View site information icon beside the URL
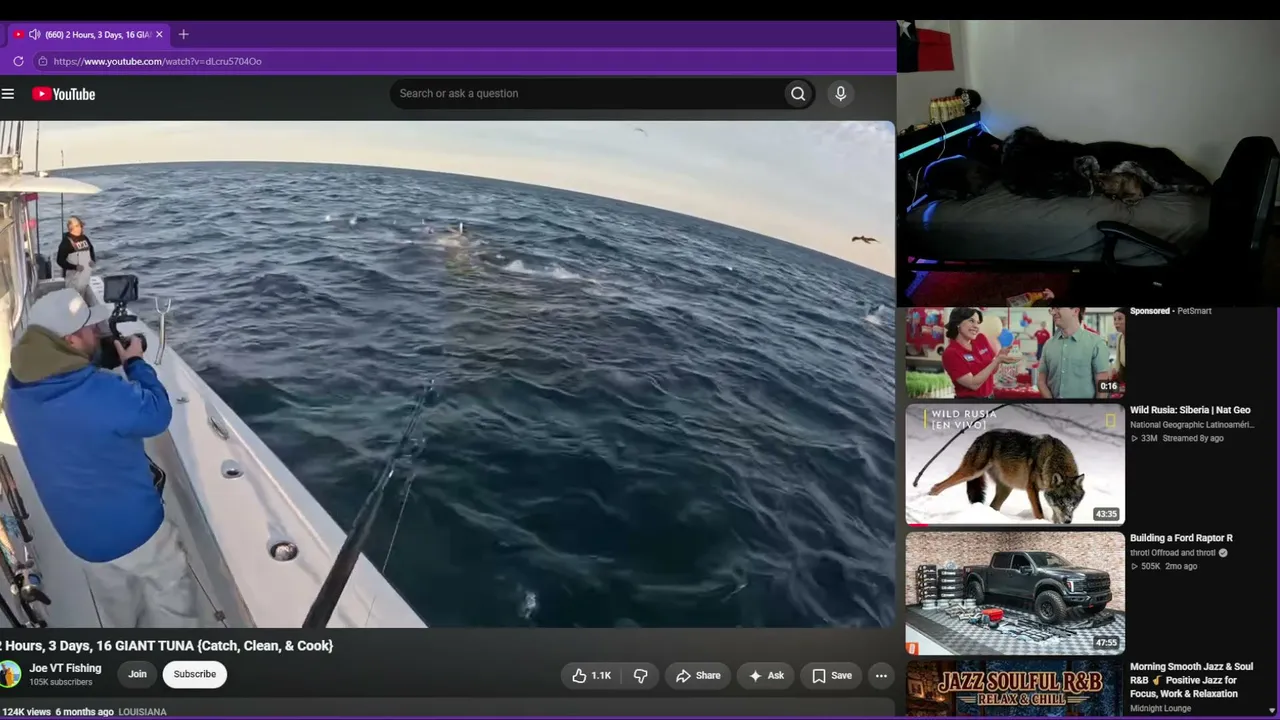The width and height of the screenshot is (1280, 720). click(x=42, y=61)
